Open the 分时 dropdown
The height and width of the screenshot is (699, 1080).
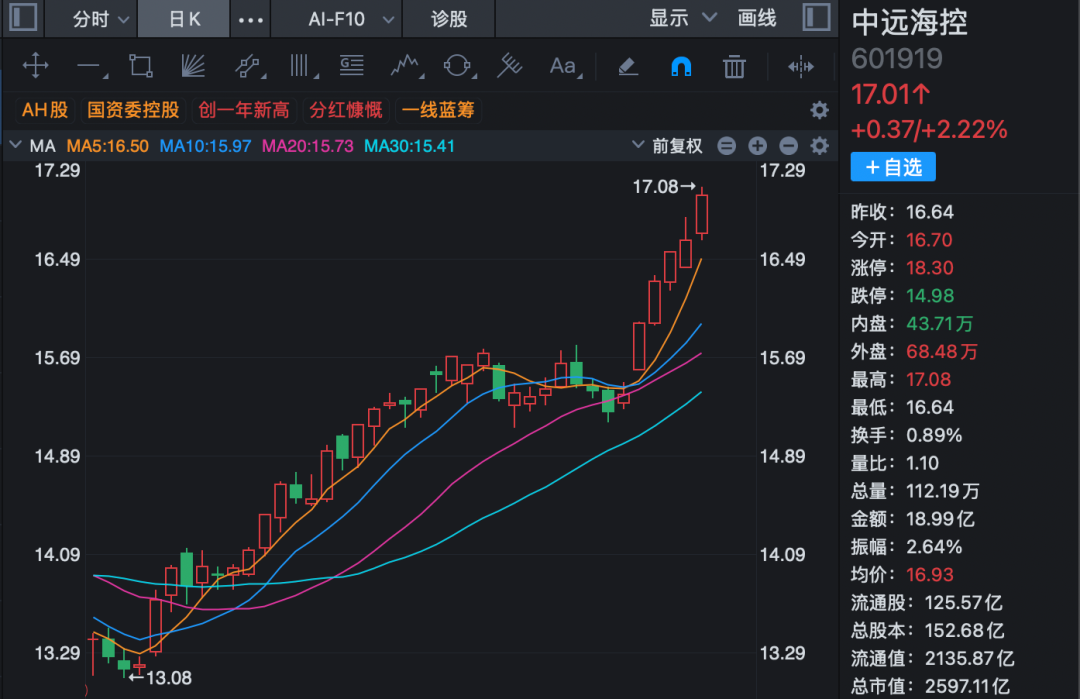(x=100, y=19)
